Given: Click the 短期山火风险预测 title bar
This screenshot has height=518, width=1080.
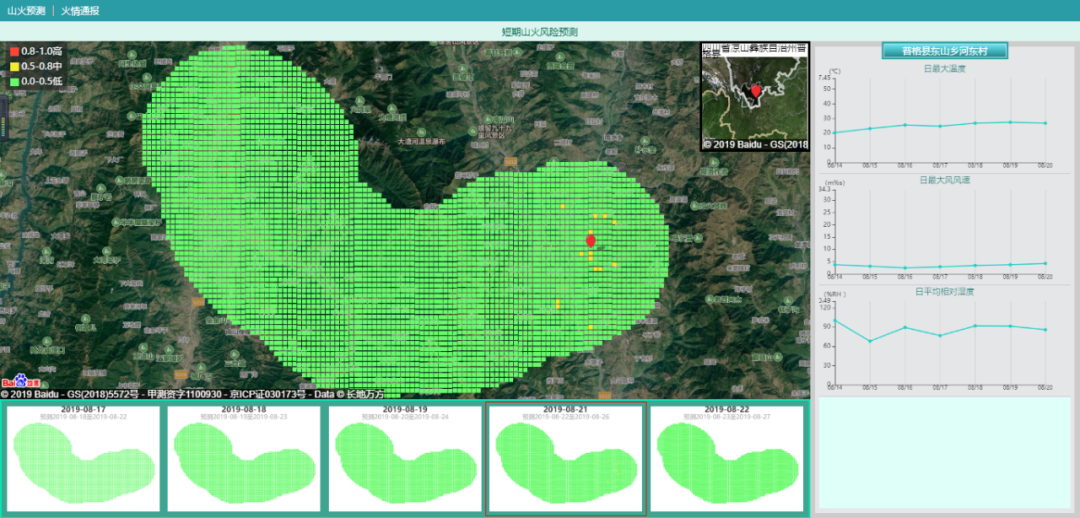Looking at the screenshot, I should coord(540,31).
